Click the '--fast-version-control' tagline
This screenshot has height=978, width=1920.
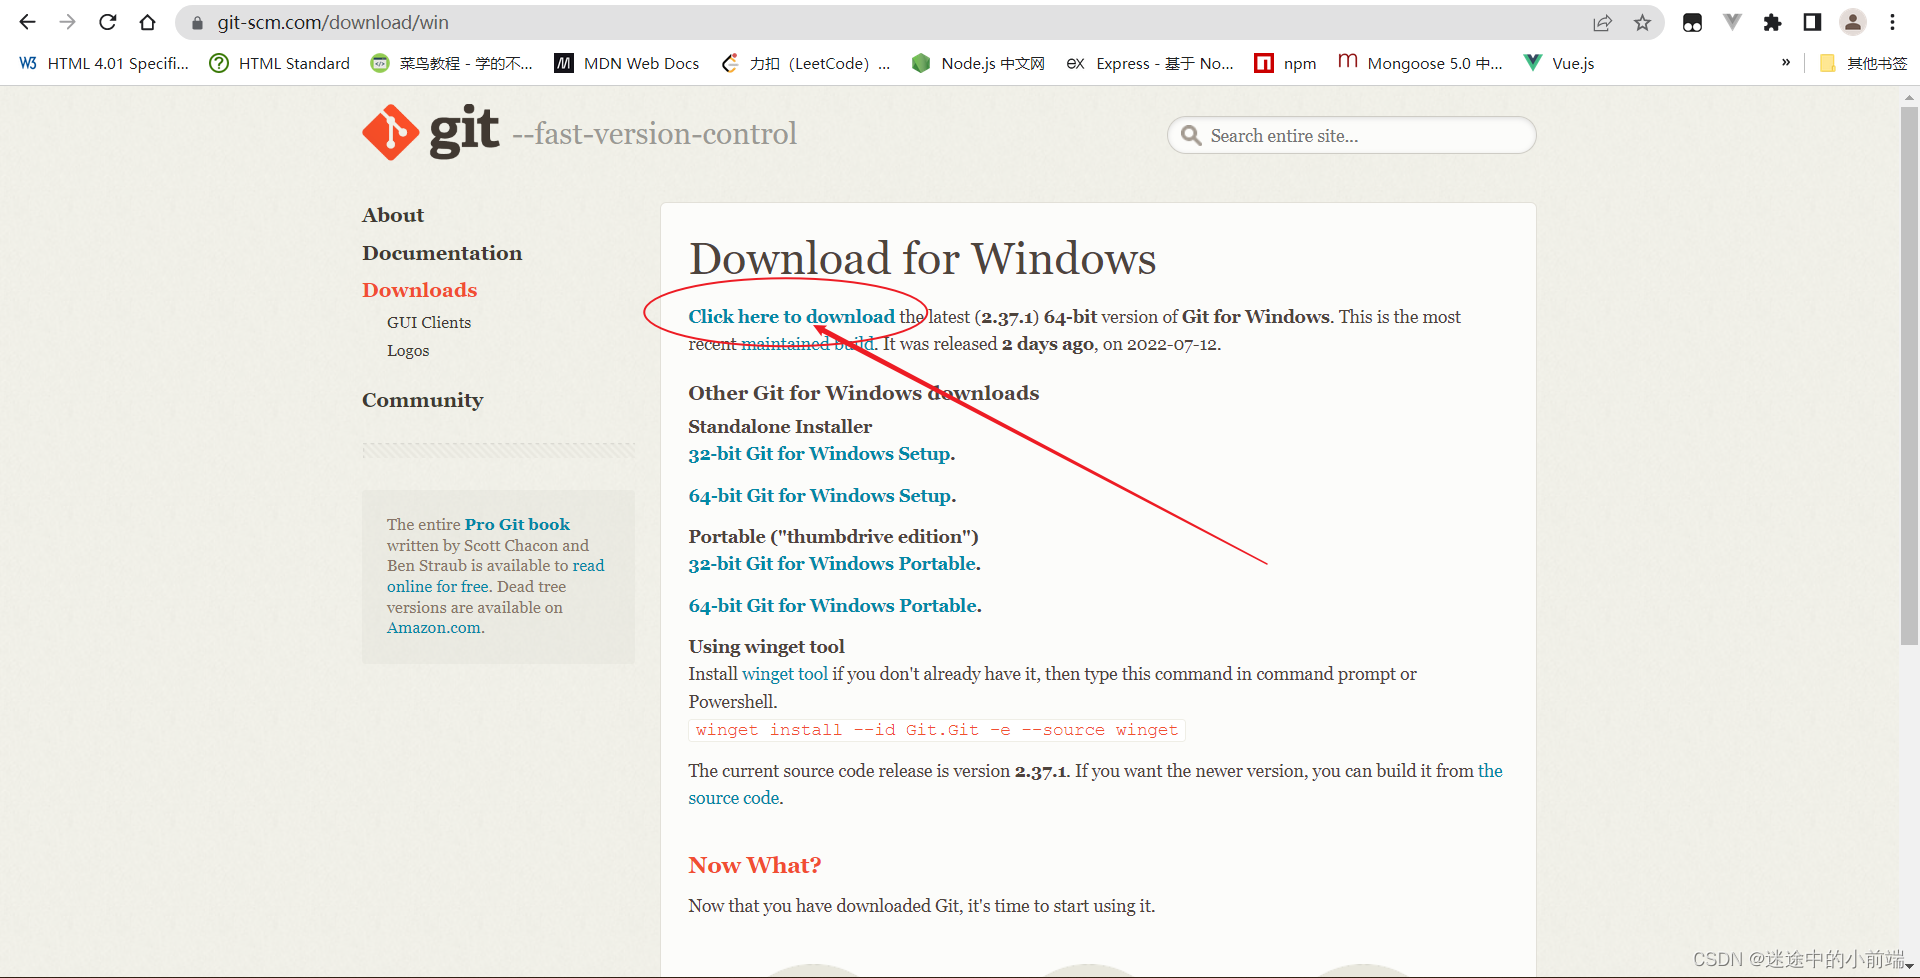coord(655,134)
